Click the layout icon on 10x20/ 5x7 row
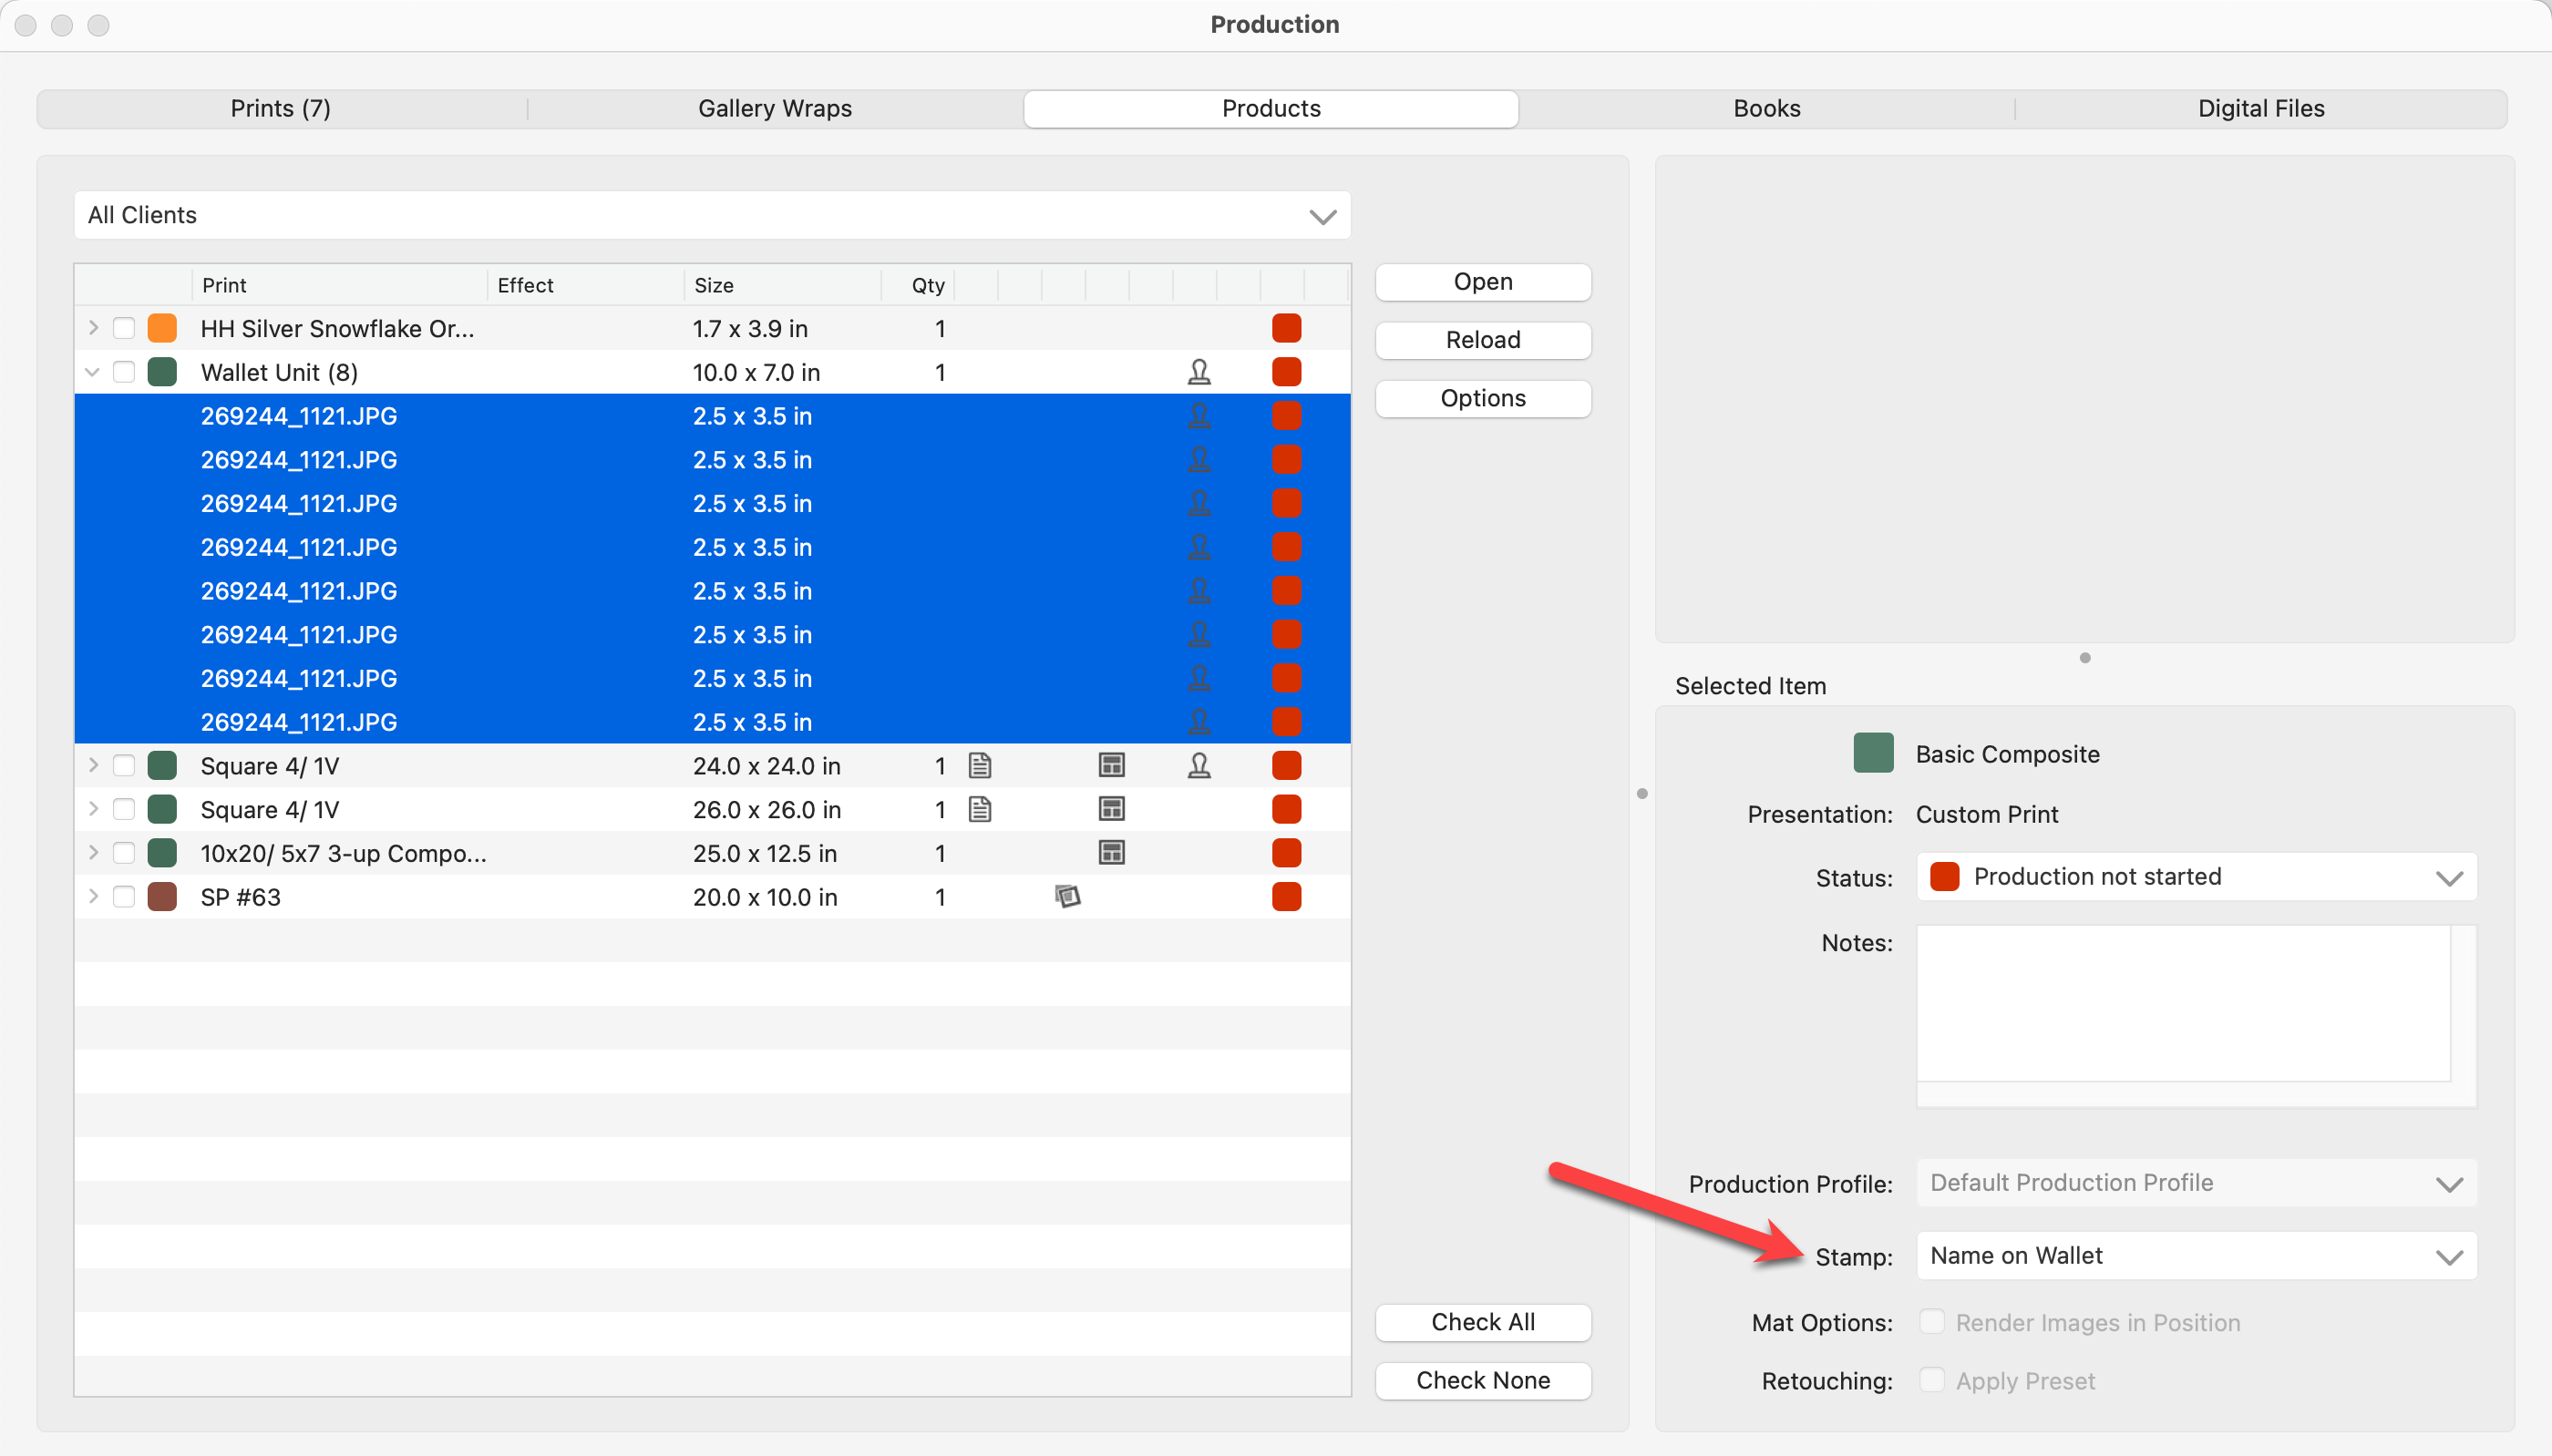 coord(1111,853)
